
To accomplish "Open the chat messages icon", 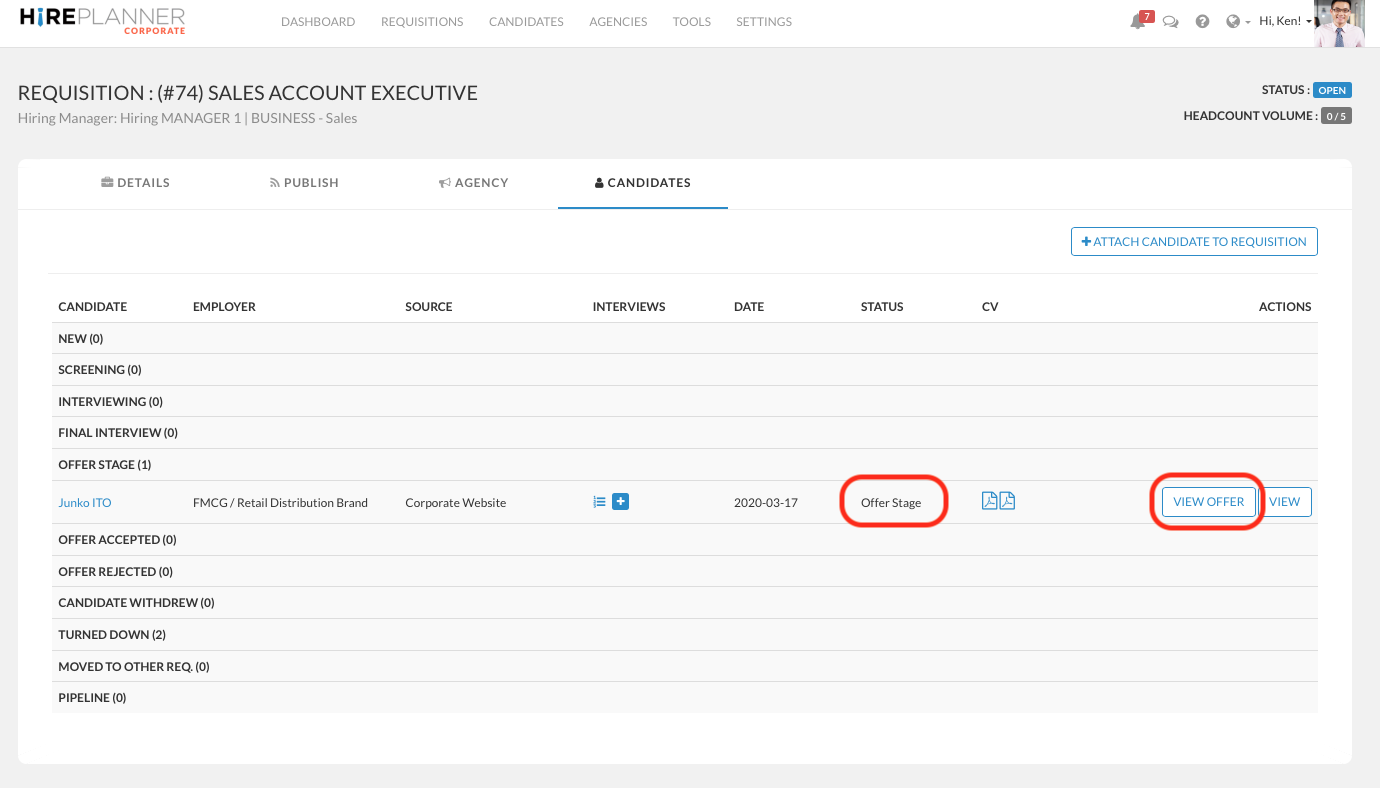I will point(1170,22).
